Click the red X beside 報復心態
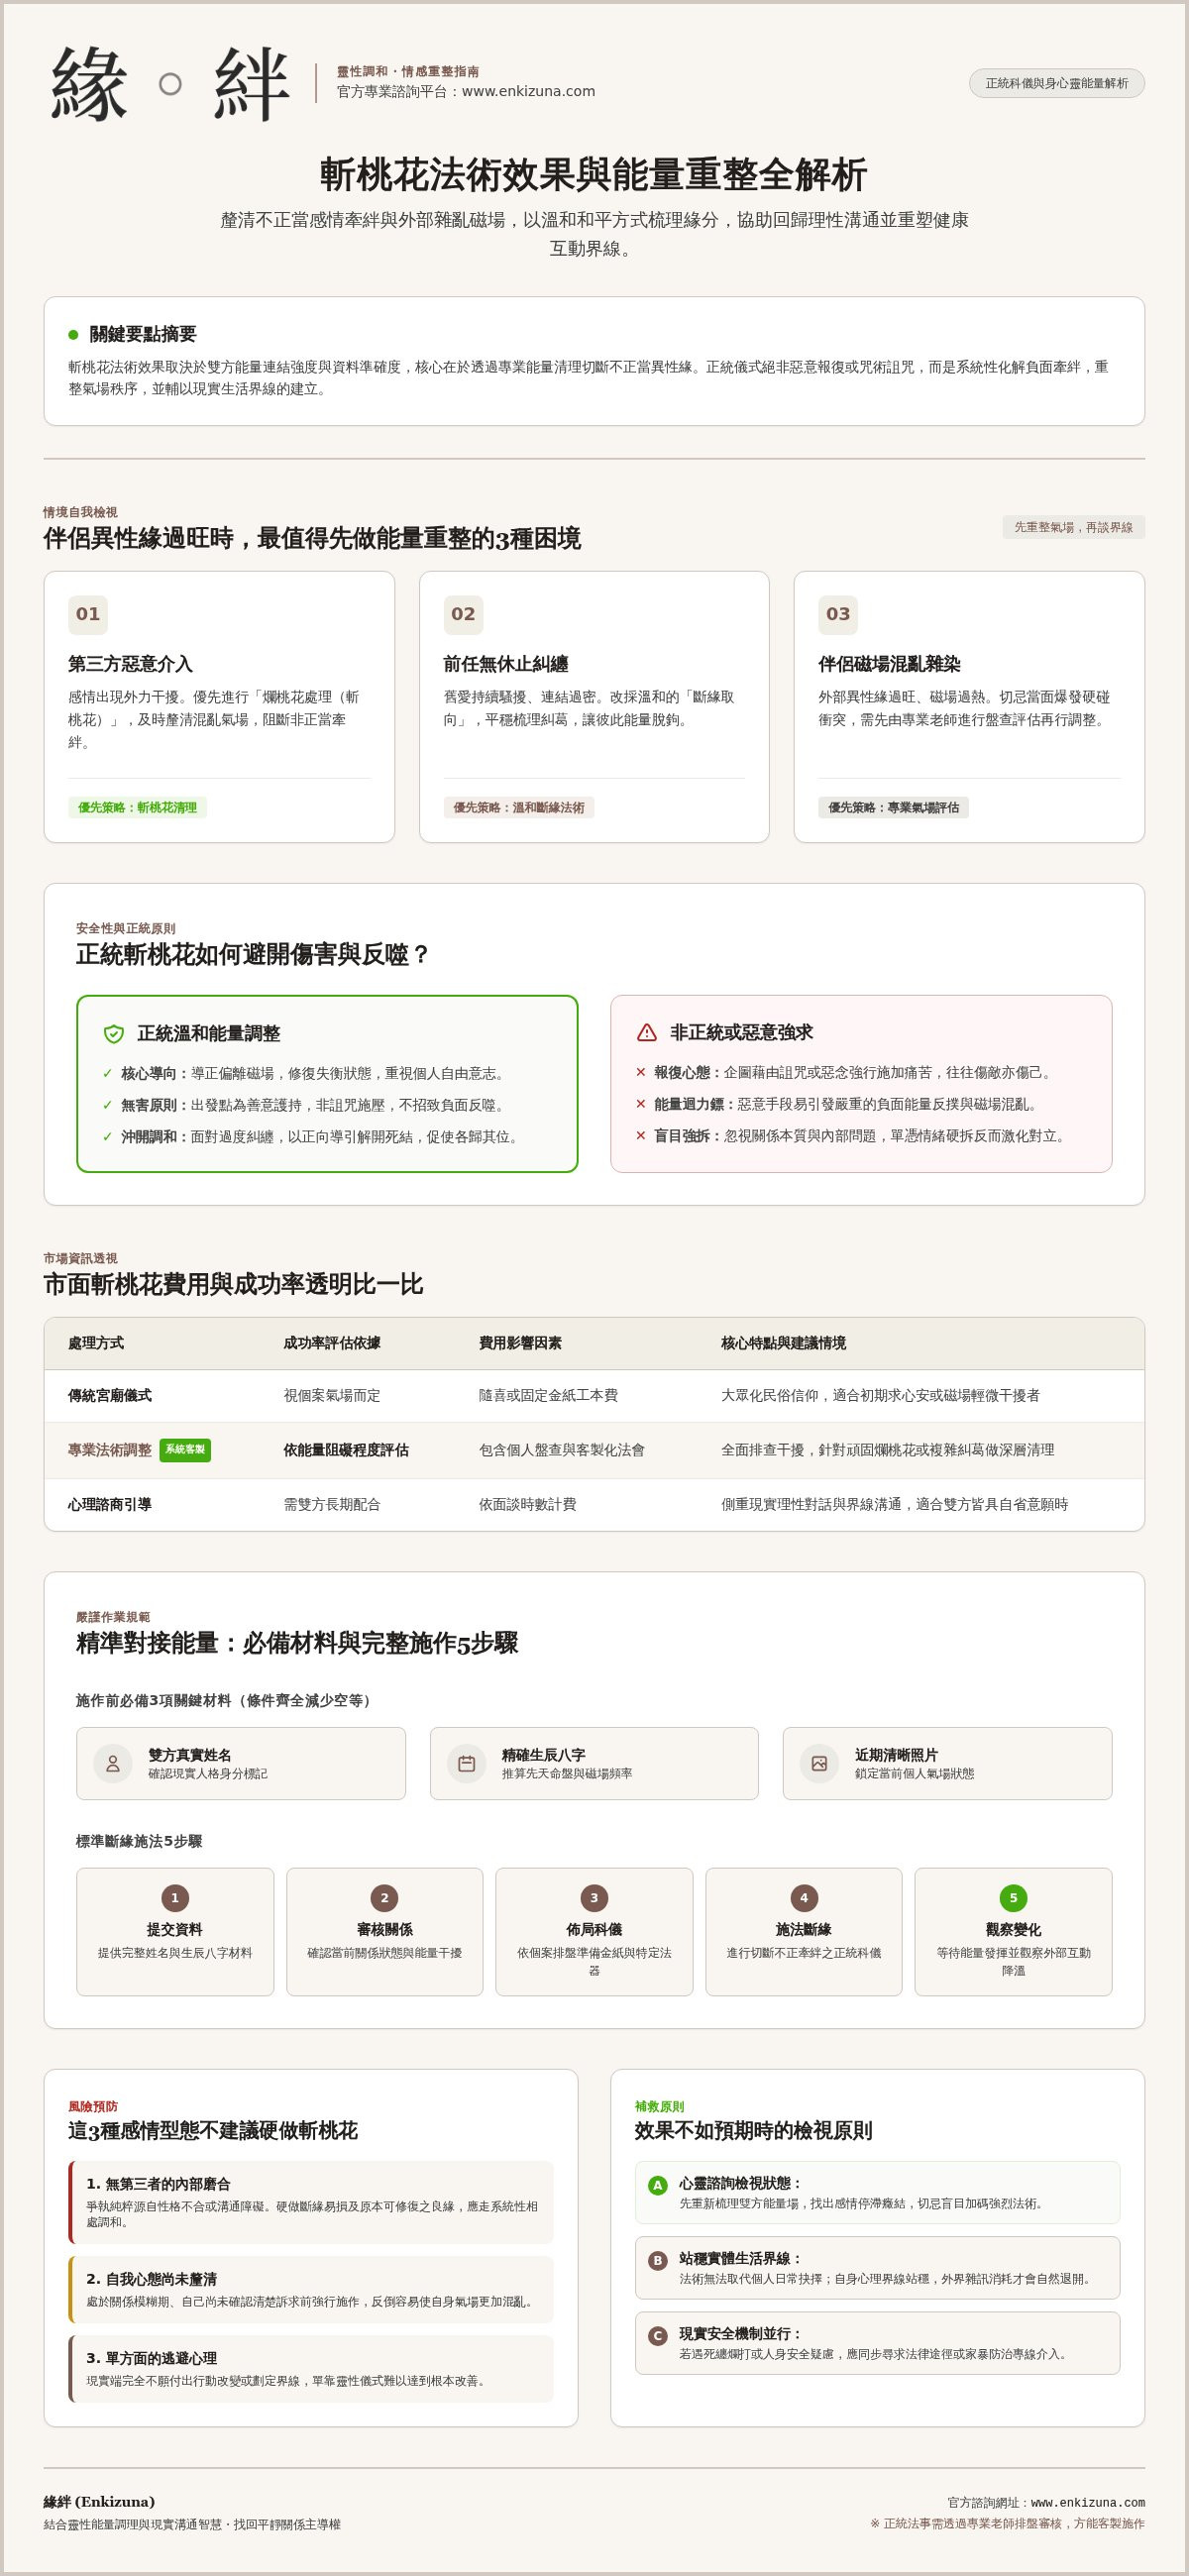Image resolution: width=1189 pixels, height=2576 pixels. point(641,1072)
